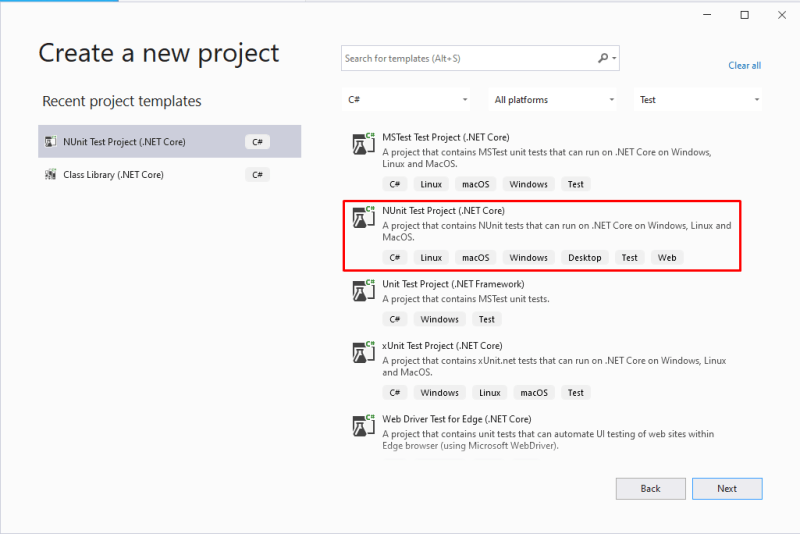Select NUnit Test Project (.NET Core) title in list
Viewport: 800px width, 534px height.
coord(443,211)
